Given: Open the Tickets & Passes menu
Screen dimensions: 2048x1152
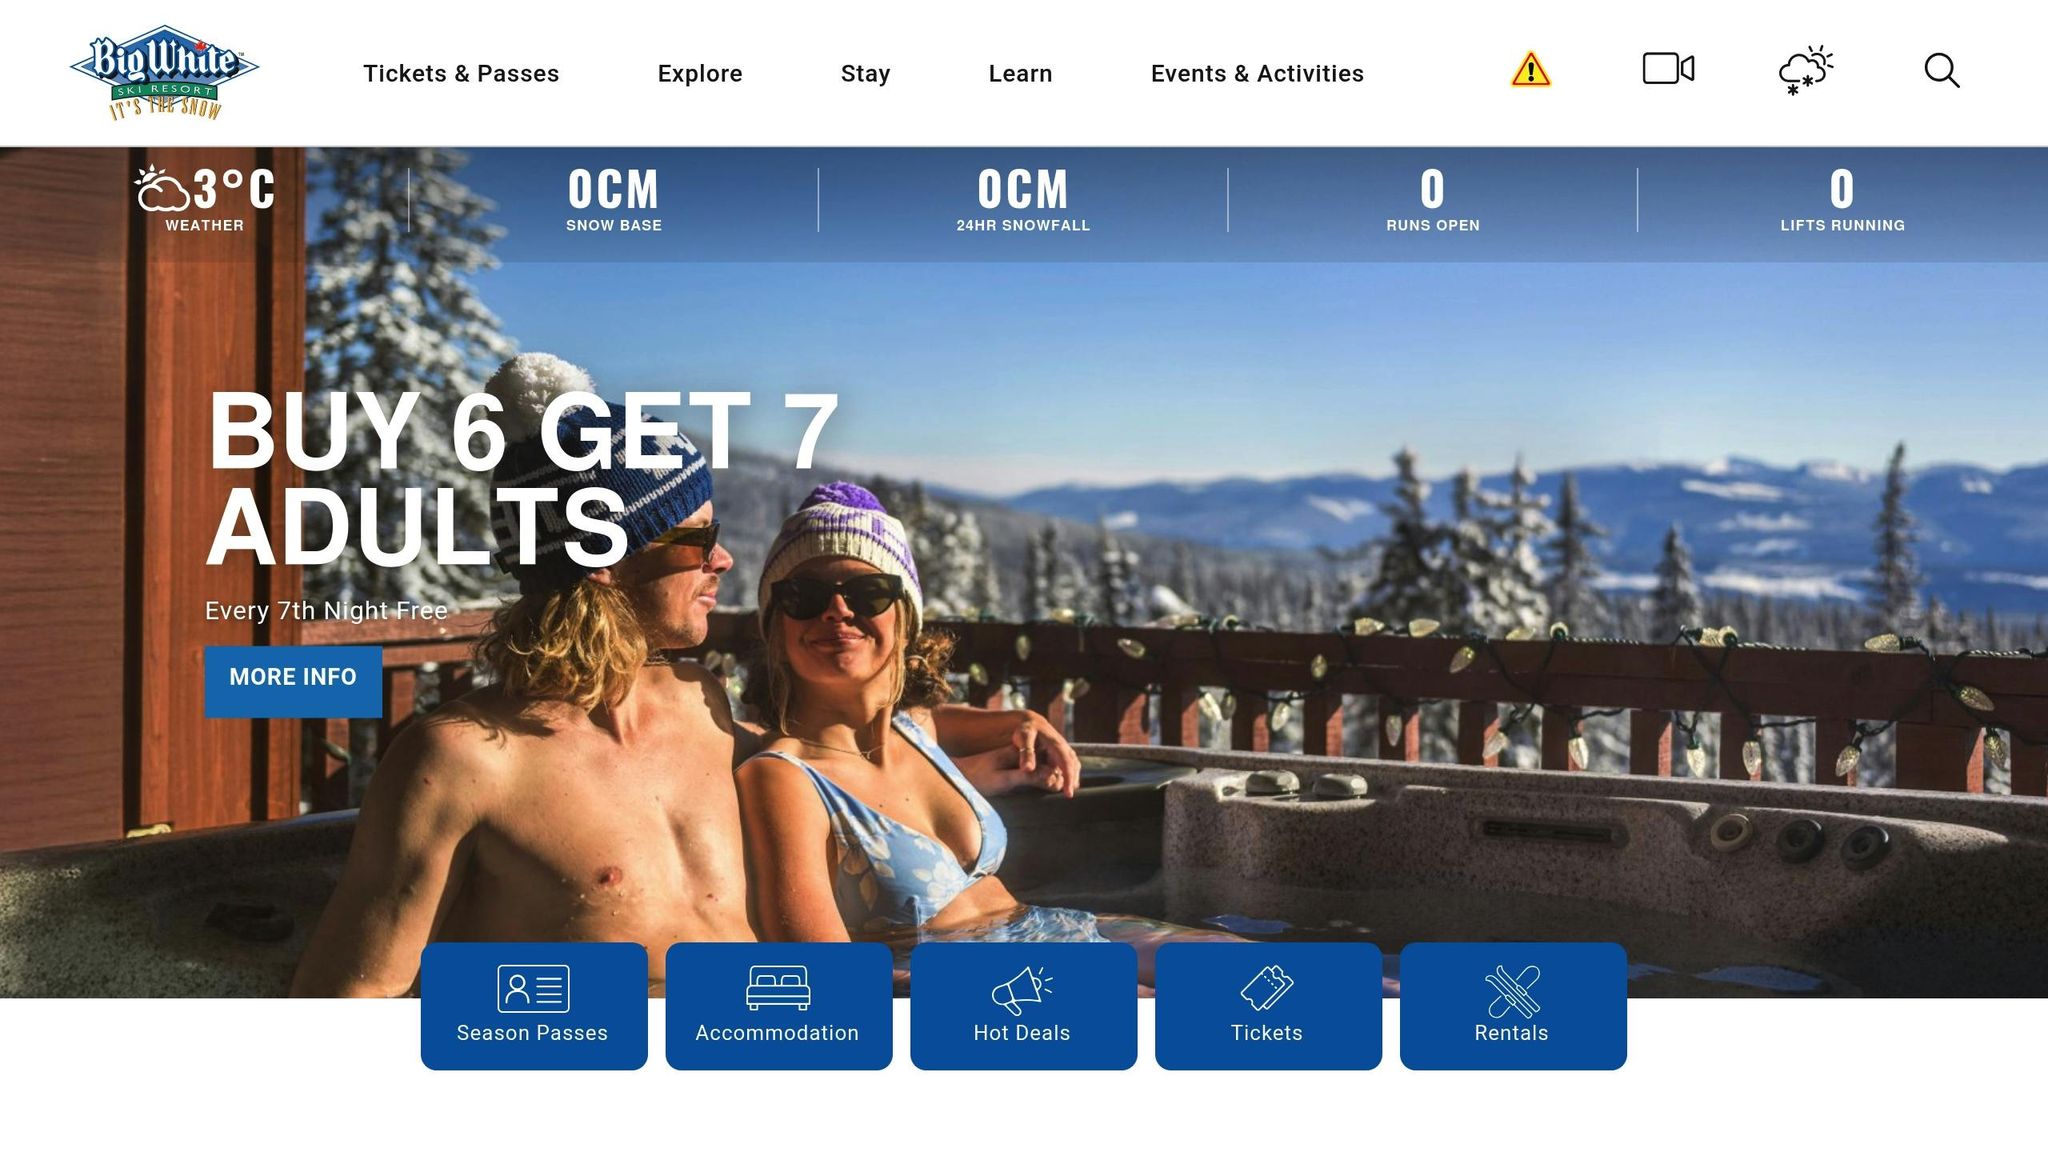Looking at the screenshot, I should [x=461, y=73].
